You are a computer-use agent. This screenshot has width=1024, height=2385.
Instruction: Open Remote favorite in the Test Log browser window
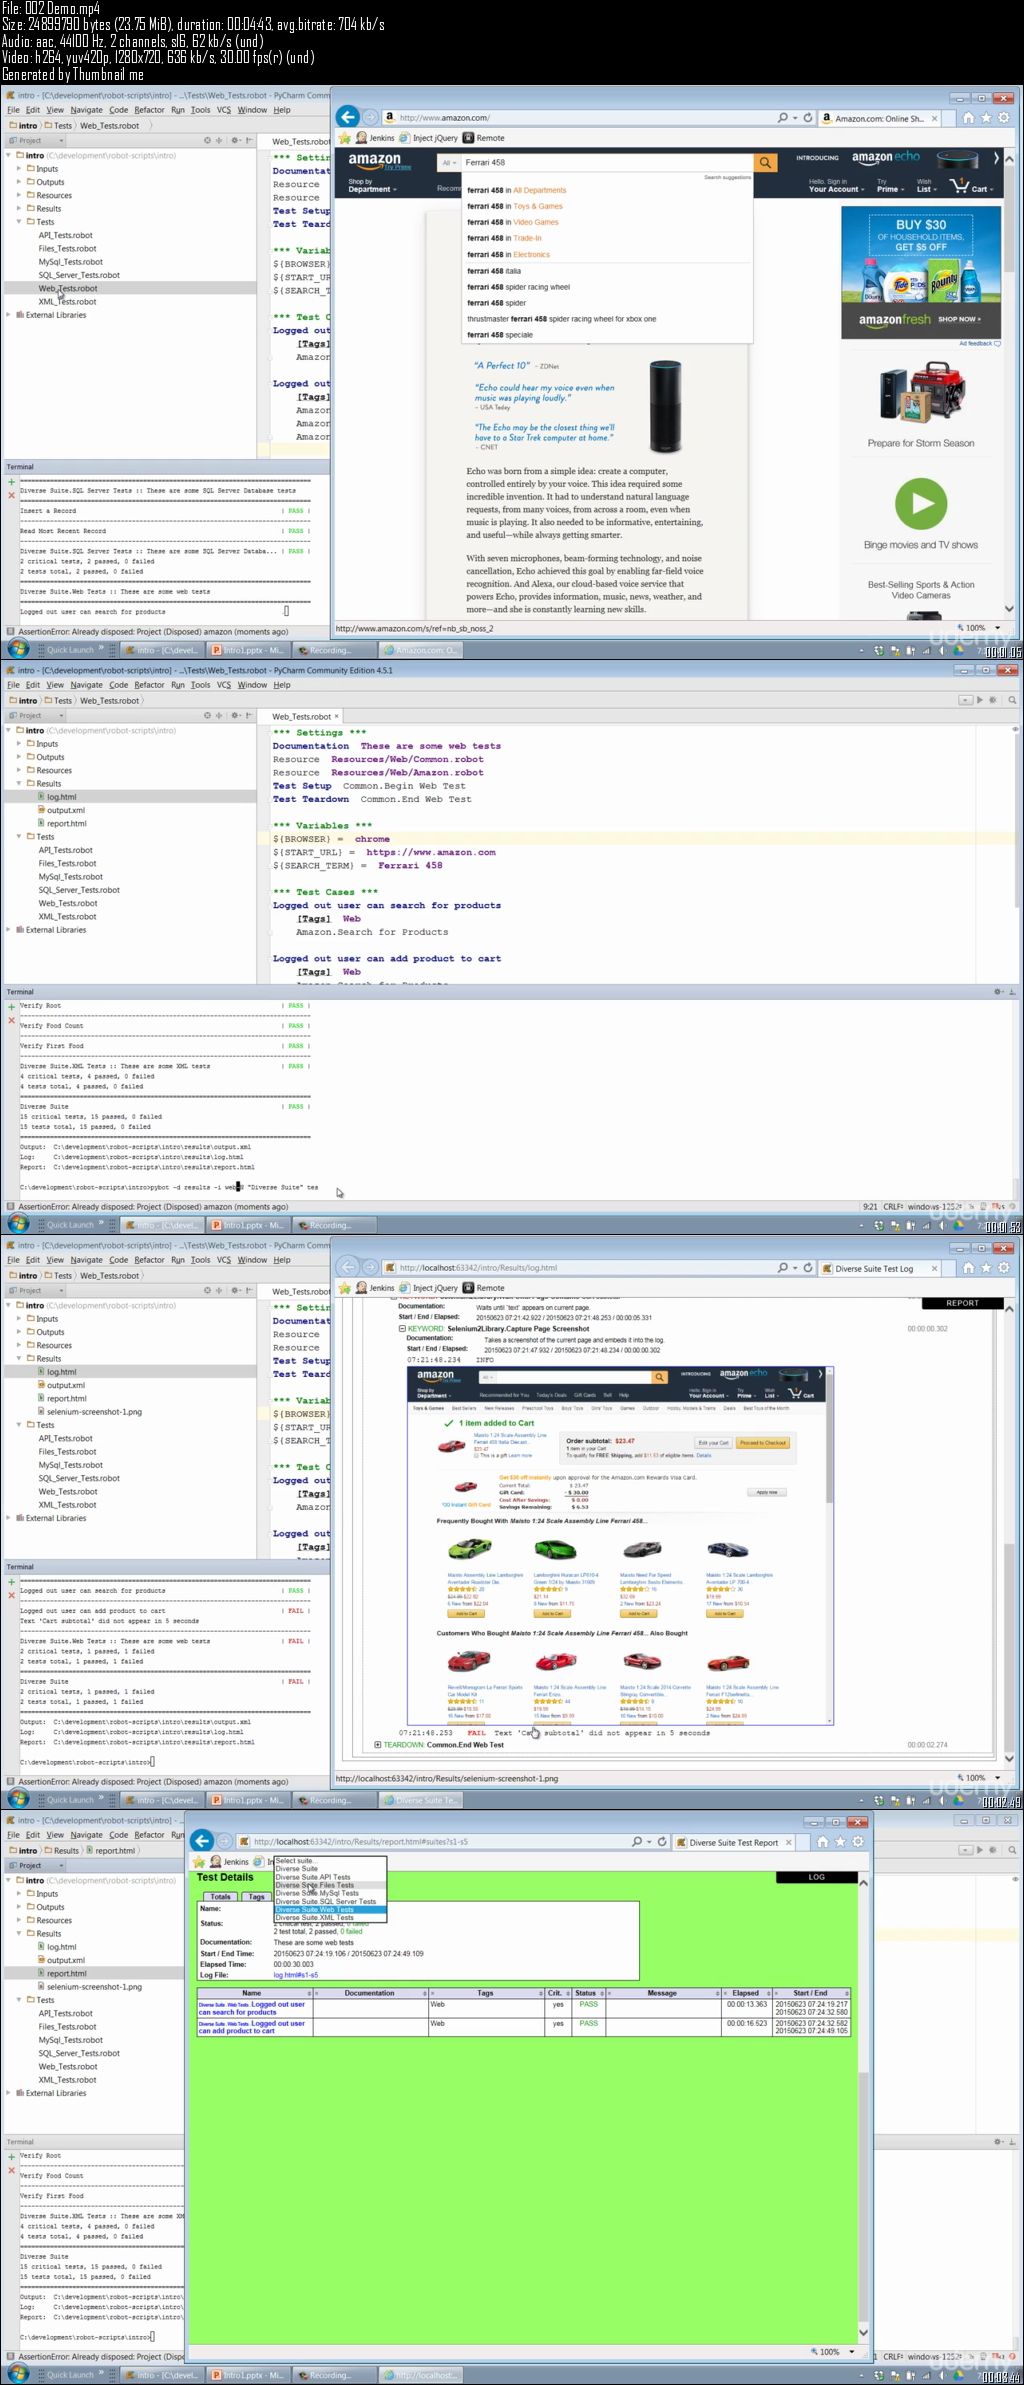tap(484, 1288)
